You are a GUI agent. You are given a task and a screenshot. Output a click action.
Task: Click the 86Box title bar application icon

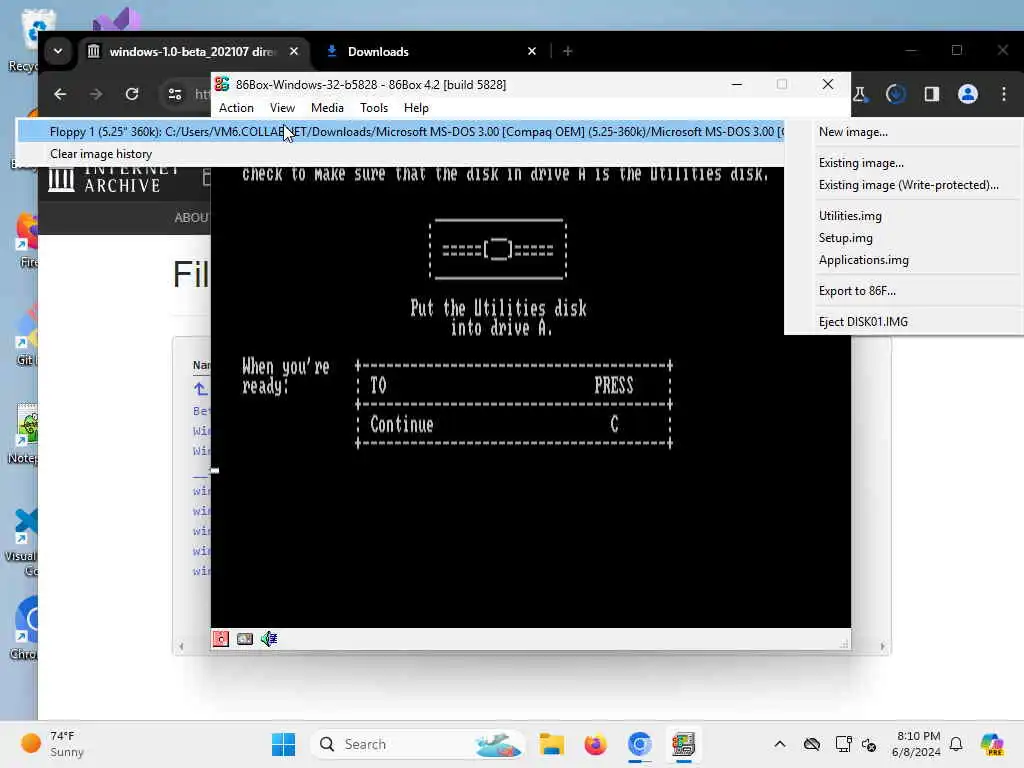222,84
